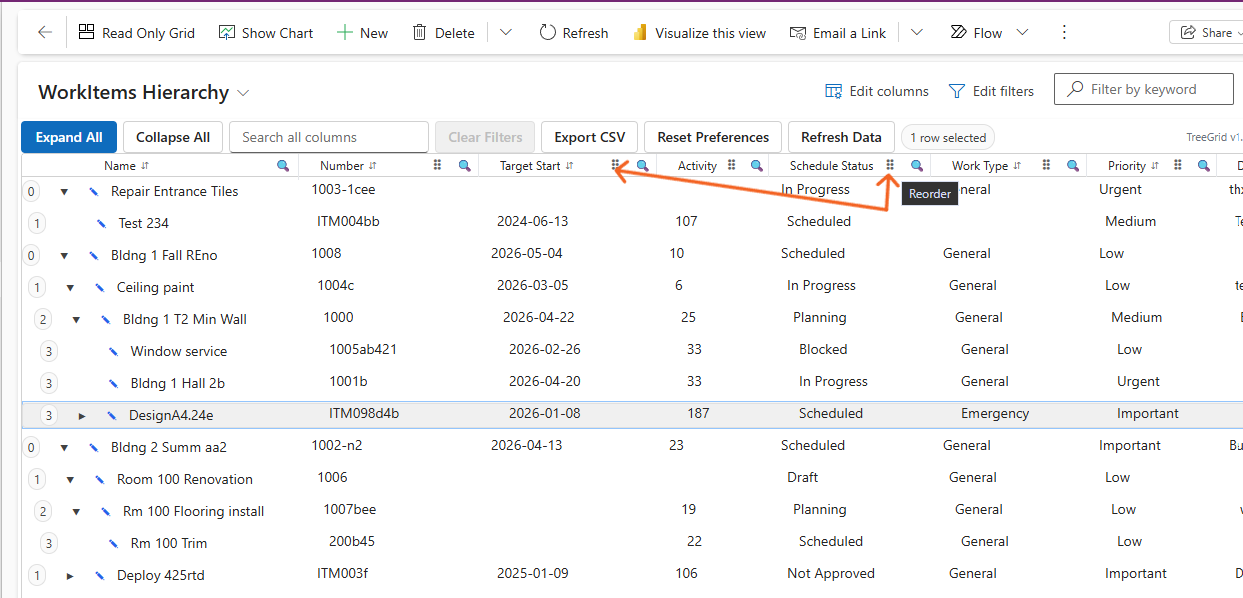The image size is (1243, 598).
Task: Click edit pencil for Repair Entrance Tiles
Action: 94,191
